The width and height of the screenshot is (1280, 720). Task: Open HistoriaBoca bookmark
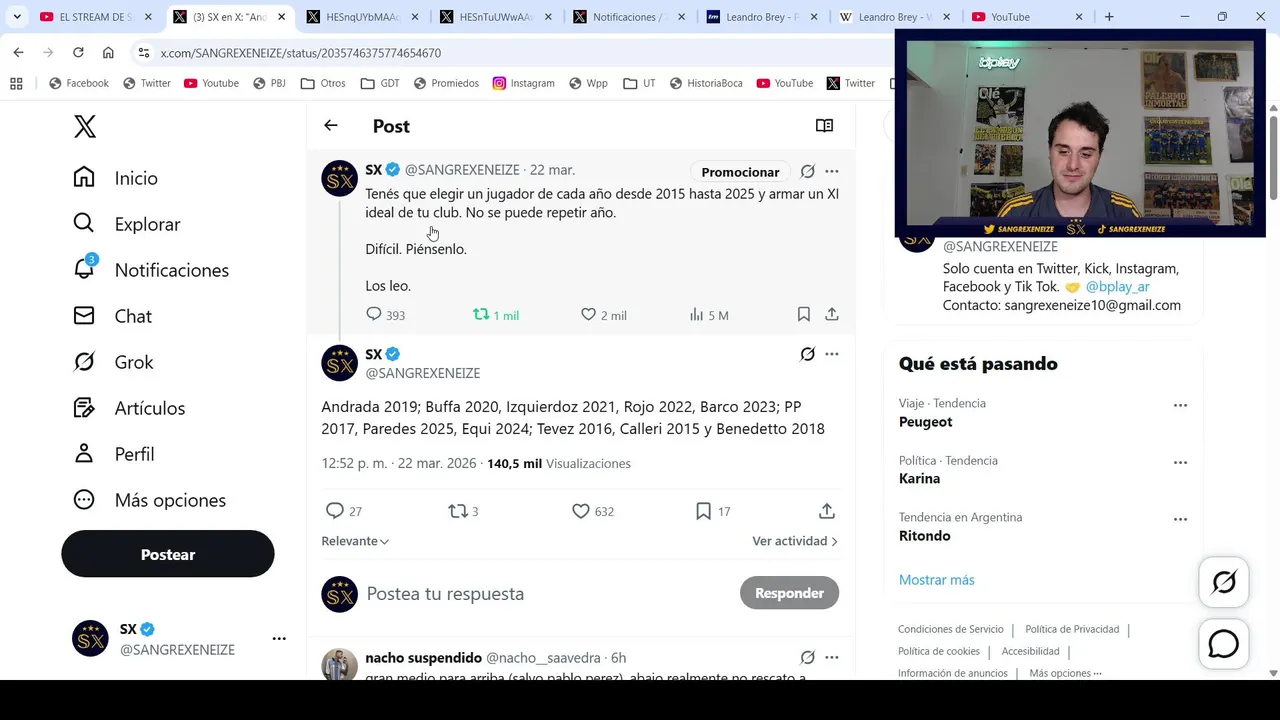[706, 83]
